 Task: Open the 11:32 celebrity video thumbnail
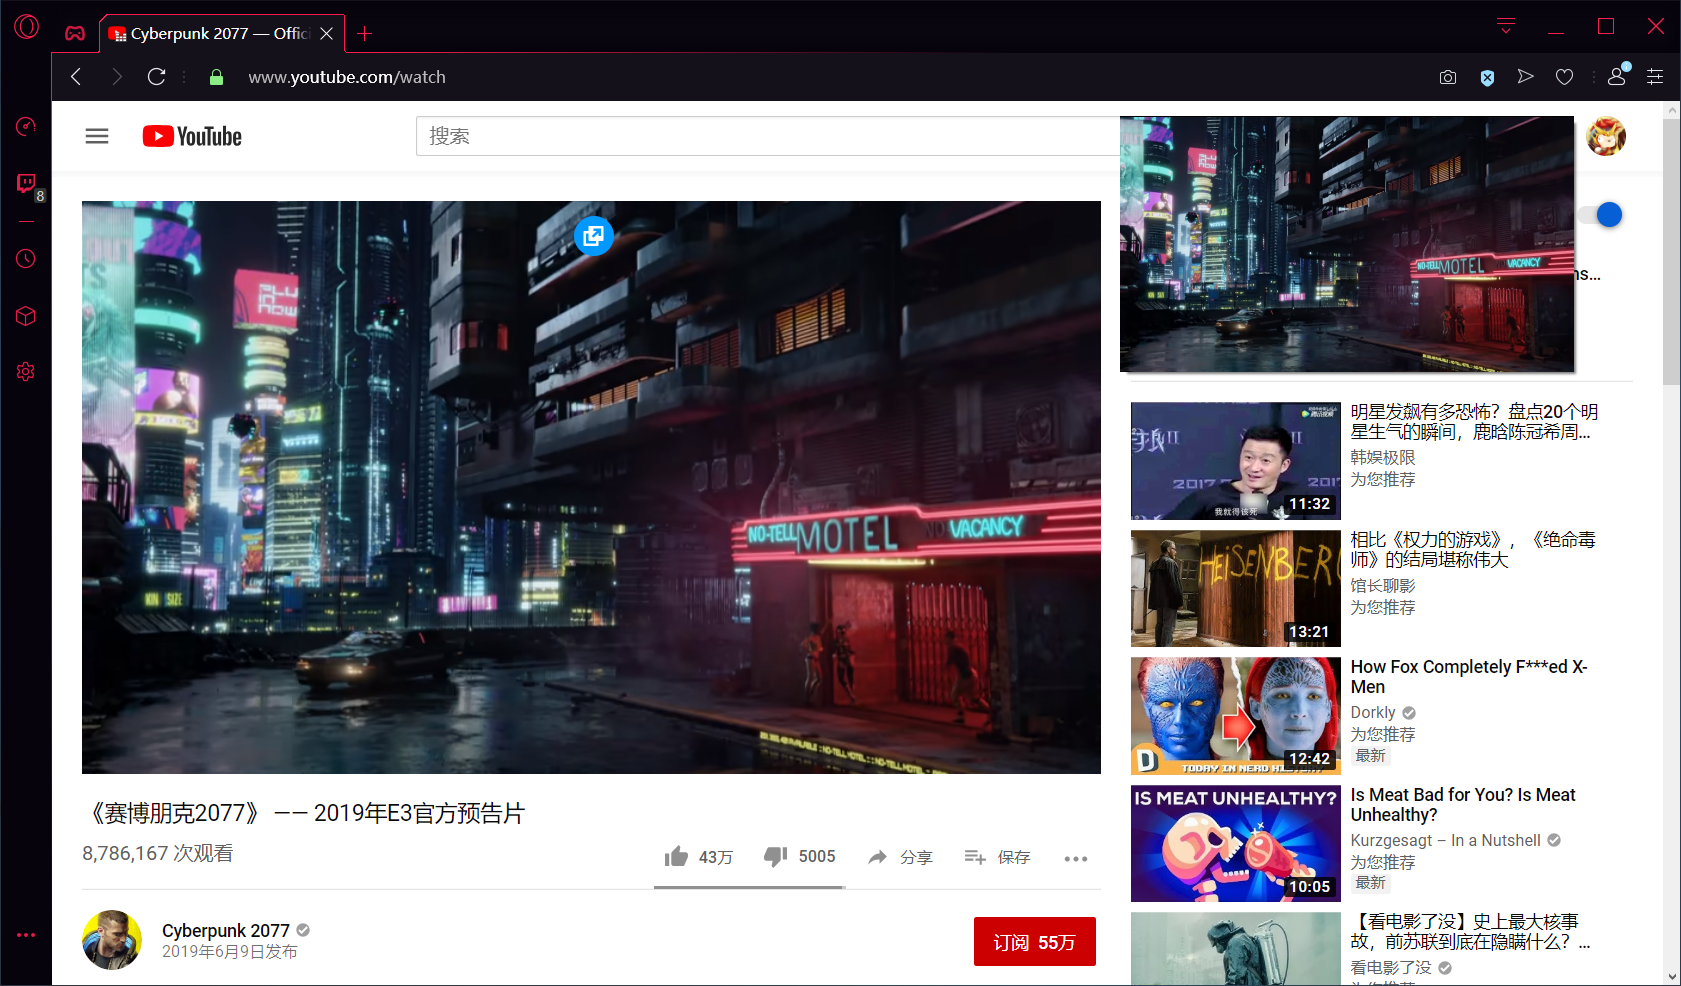(1236, 461)
